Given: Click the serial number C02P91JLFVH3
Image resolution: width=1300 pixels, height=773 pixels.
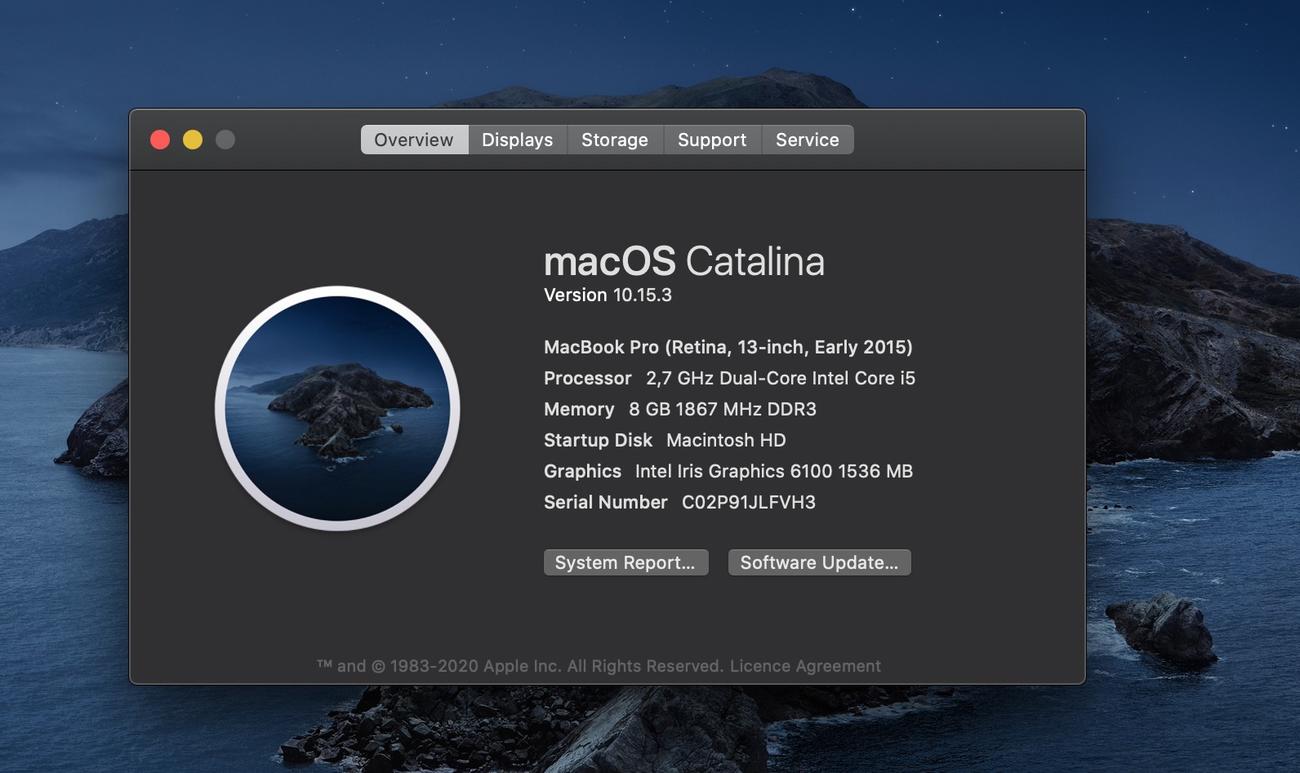Looking at the screenshot, I should tap(749, 502).
